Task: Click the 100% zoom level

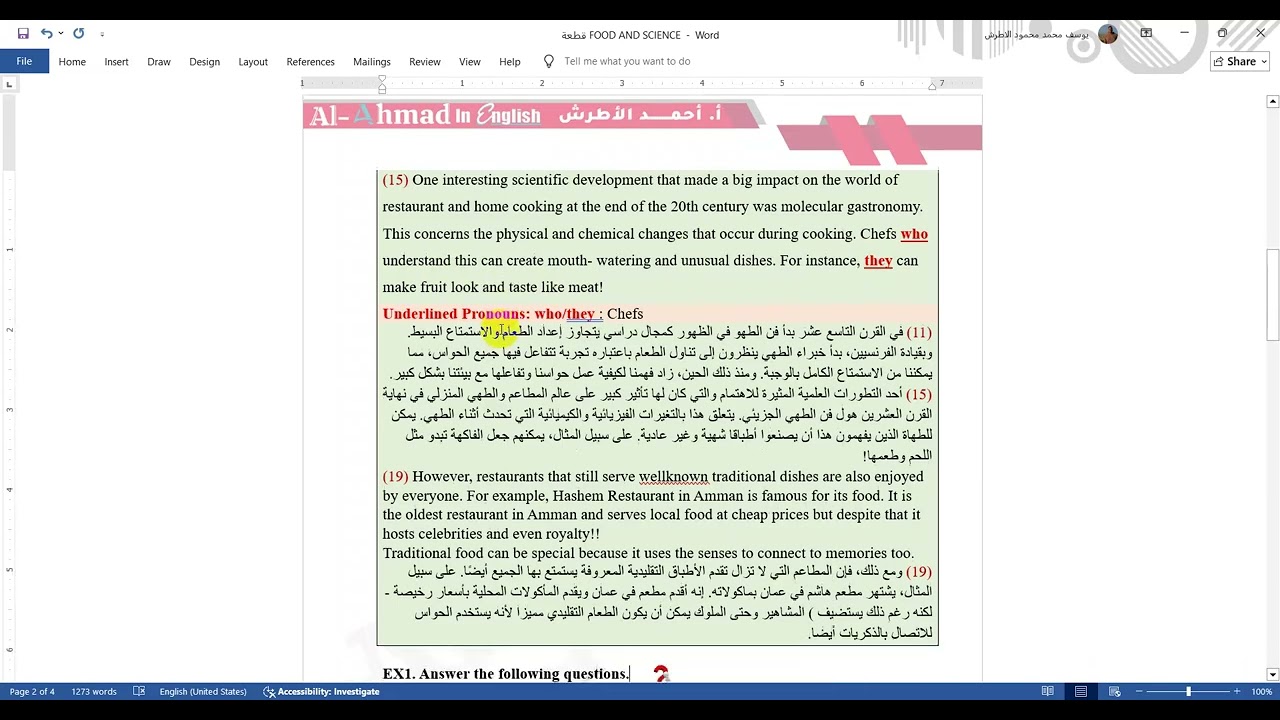Action: point(1262,691)
